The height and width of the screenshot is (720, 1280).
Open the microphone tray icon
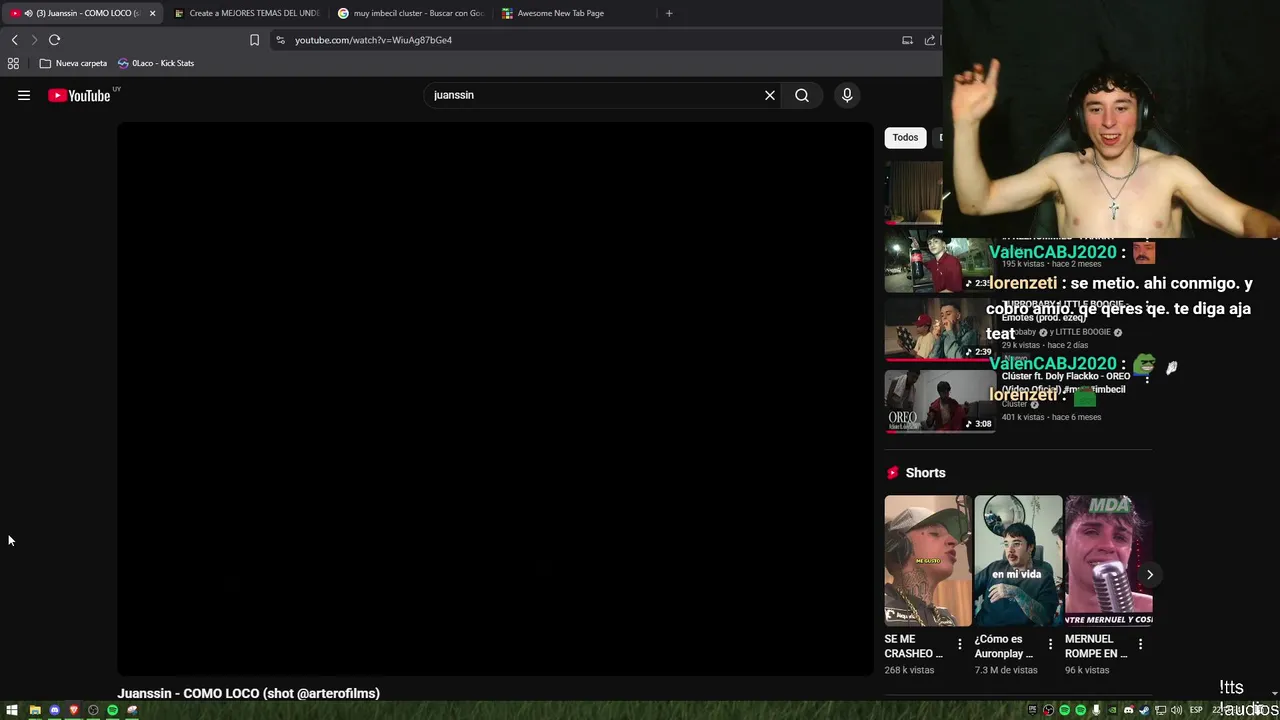(1096, 710)
